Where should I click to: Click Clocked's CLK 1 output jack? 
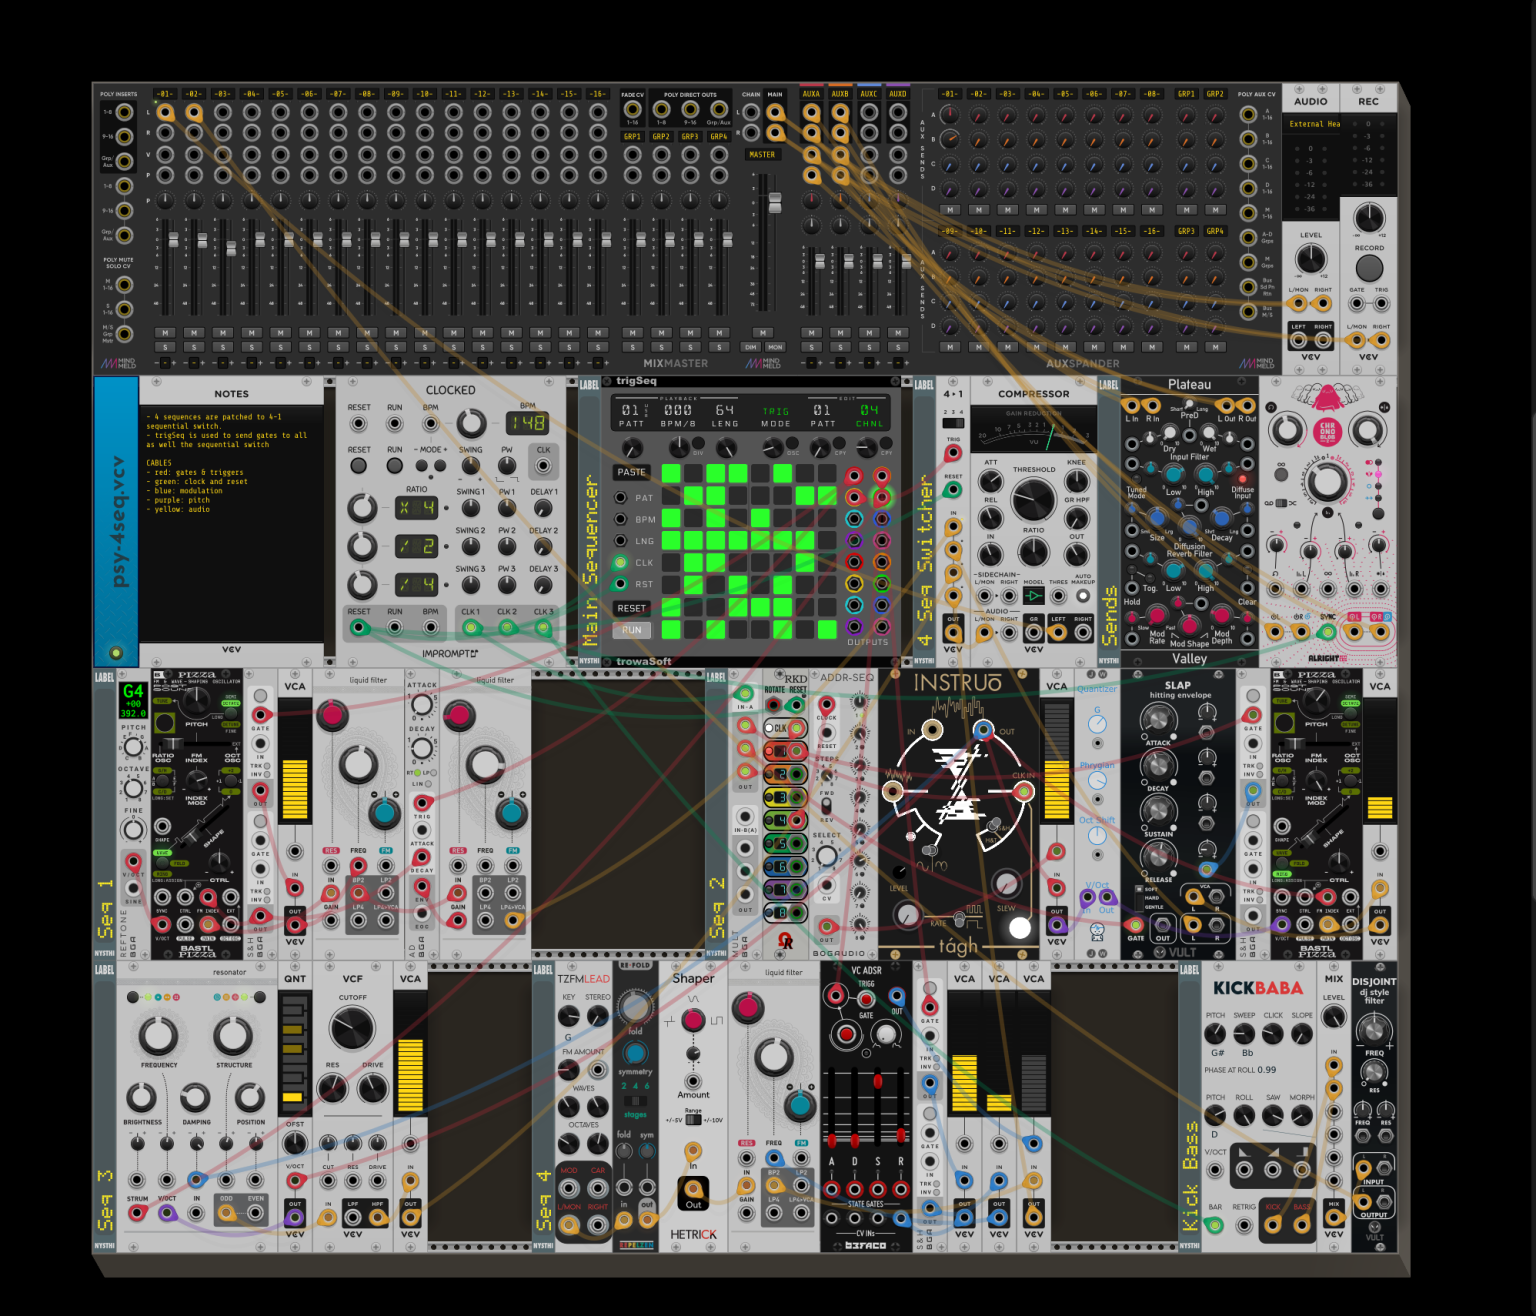pyautogui.click(x=470, y=628)
